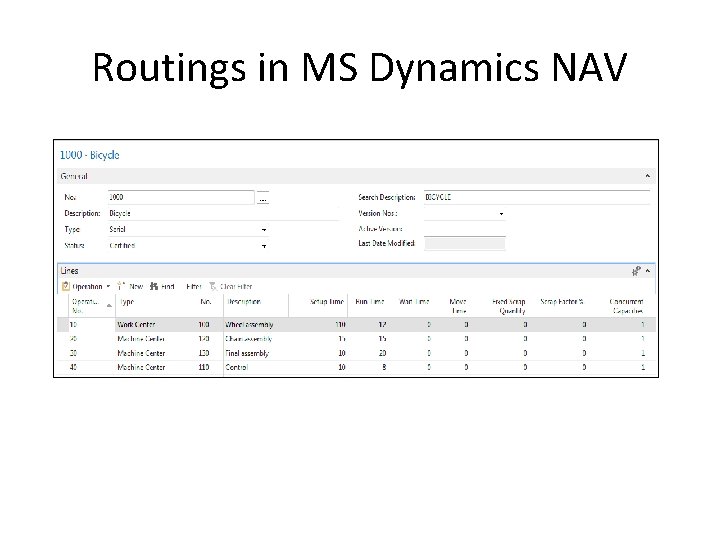Viewport: 720px width, 540px height.
Task: Click the row selector of operation 10
Action: (63, 325)
